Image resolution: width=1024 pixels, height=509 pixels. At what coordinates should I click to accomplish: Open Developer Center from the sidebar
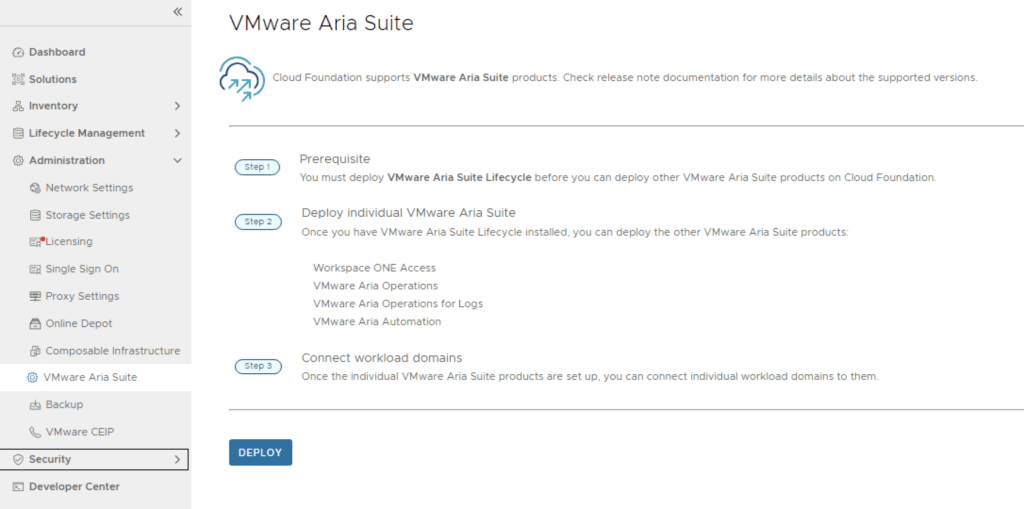tap(73, 487)
